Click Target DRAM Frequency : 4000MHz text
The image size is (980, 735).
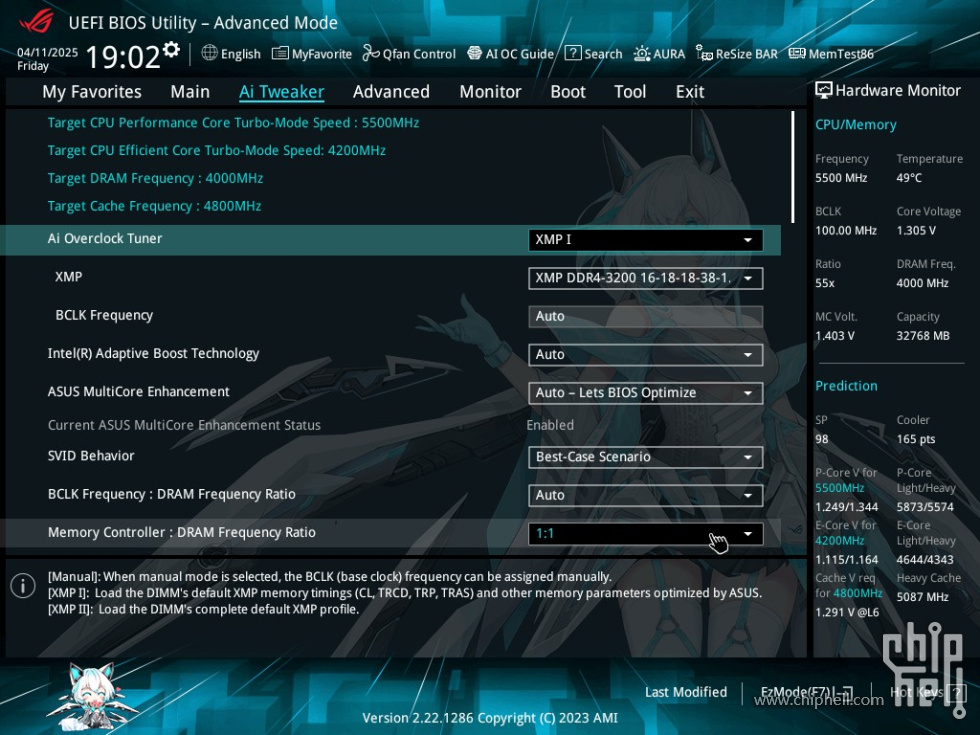coord(155,179)
